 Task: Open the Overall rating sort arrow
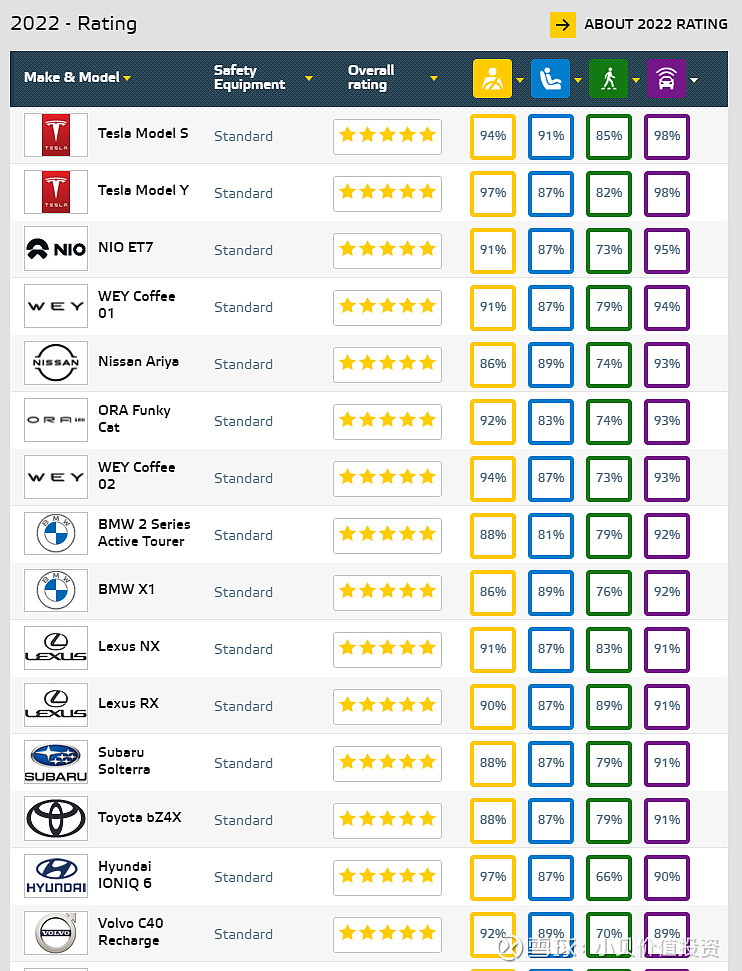pyautogui.click(x=434, y=78)
